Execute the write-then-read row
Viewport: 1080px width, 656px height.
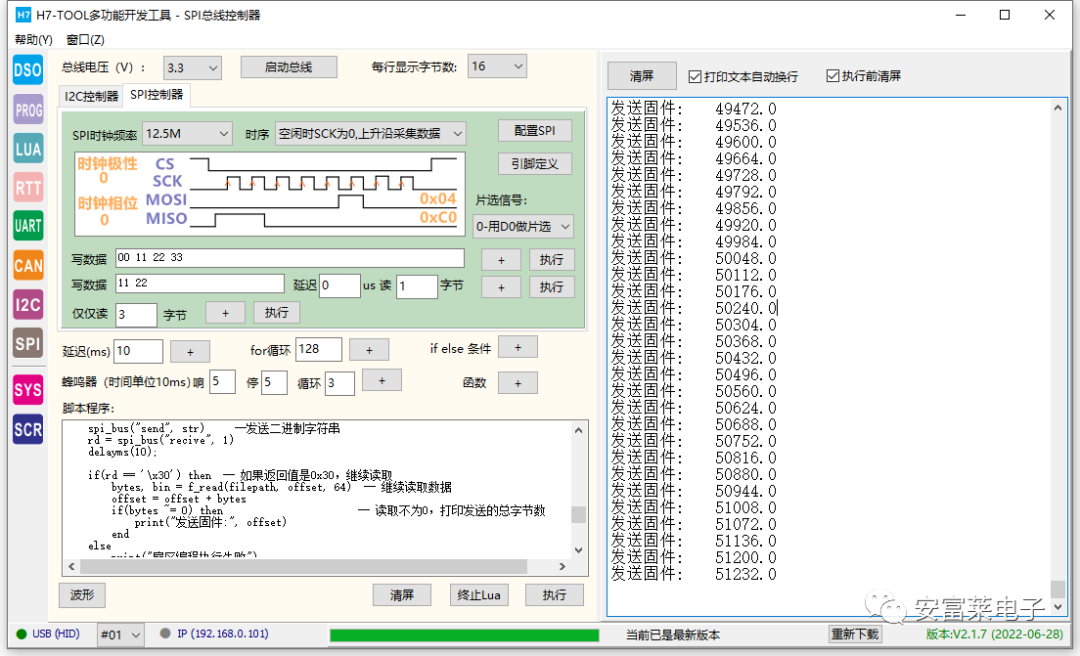(x=551, y=287)
